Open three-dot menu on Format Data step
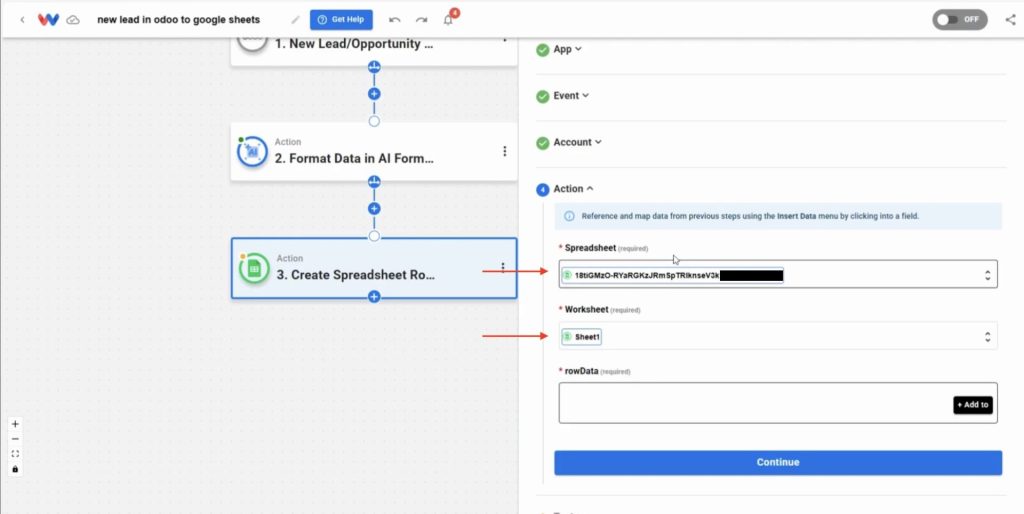This screenshot has height=514, width=1024. click(504, 151)
